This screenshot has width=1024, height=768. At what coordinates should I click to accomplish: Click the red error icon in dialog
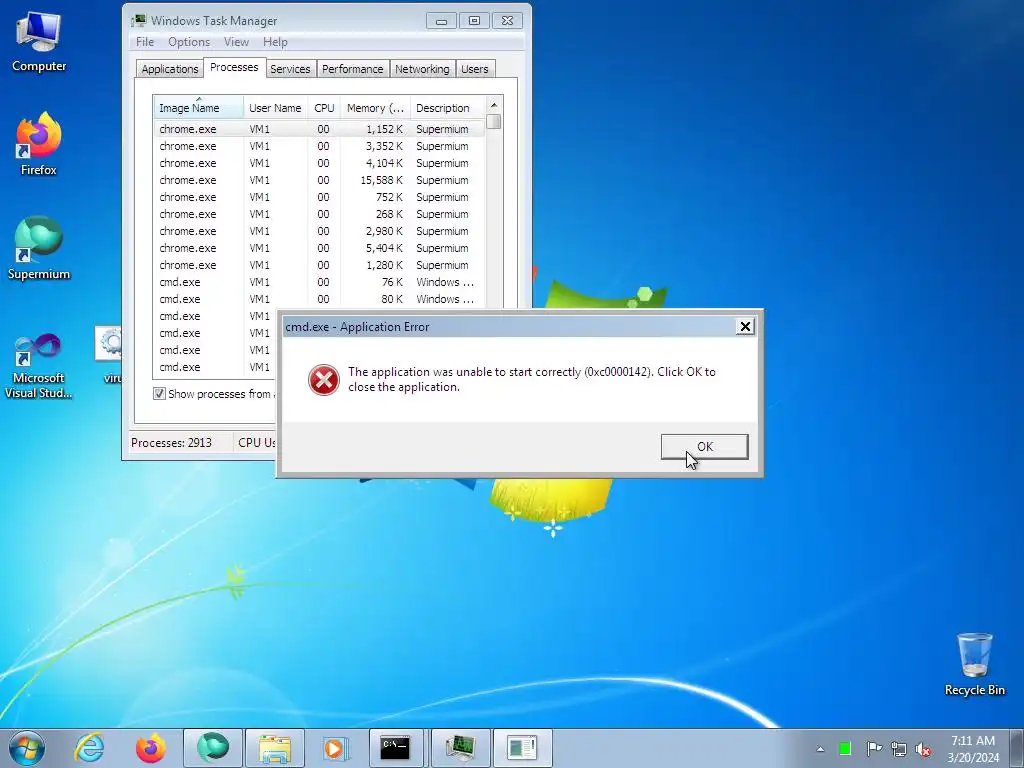tap(324, 380)
